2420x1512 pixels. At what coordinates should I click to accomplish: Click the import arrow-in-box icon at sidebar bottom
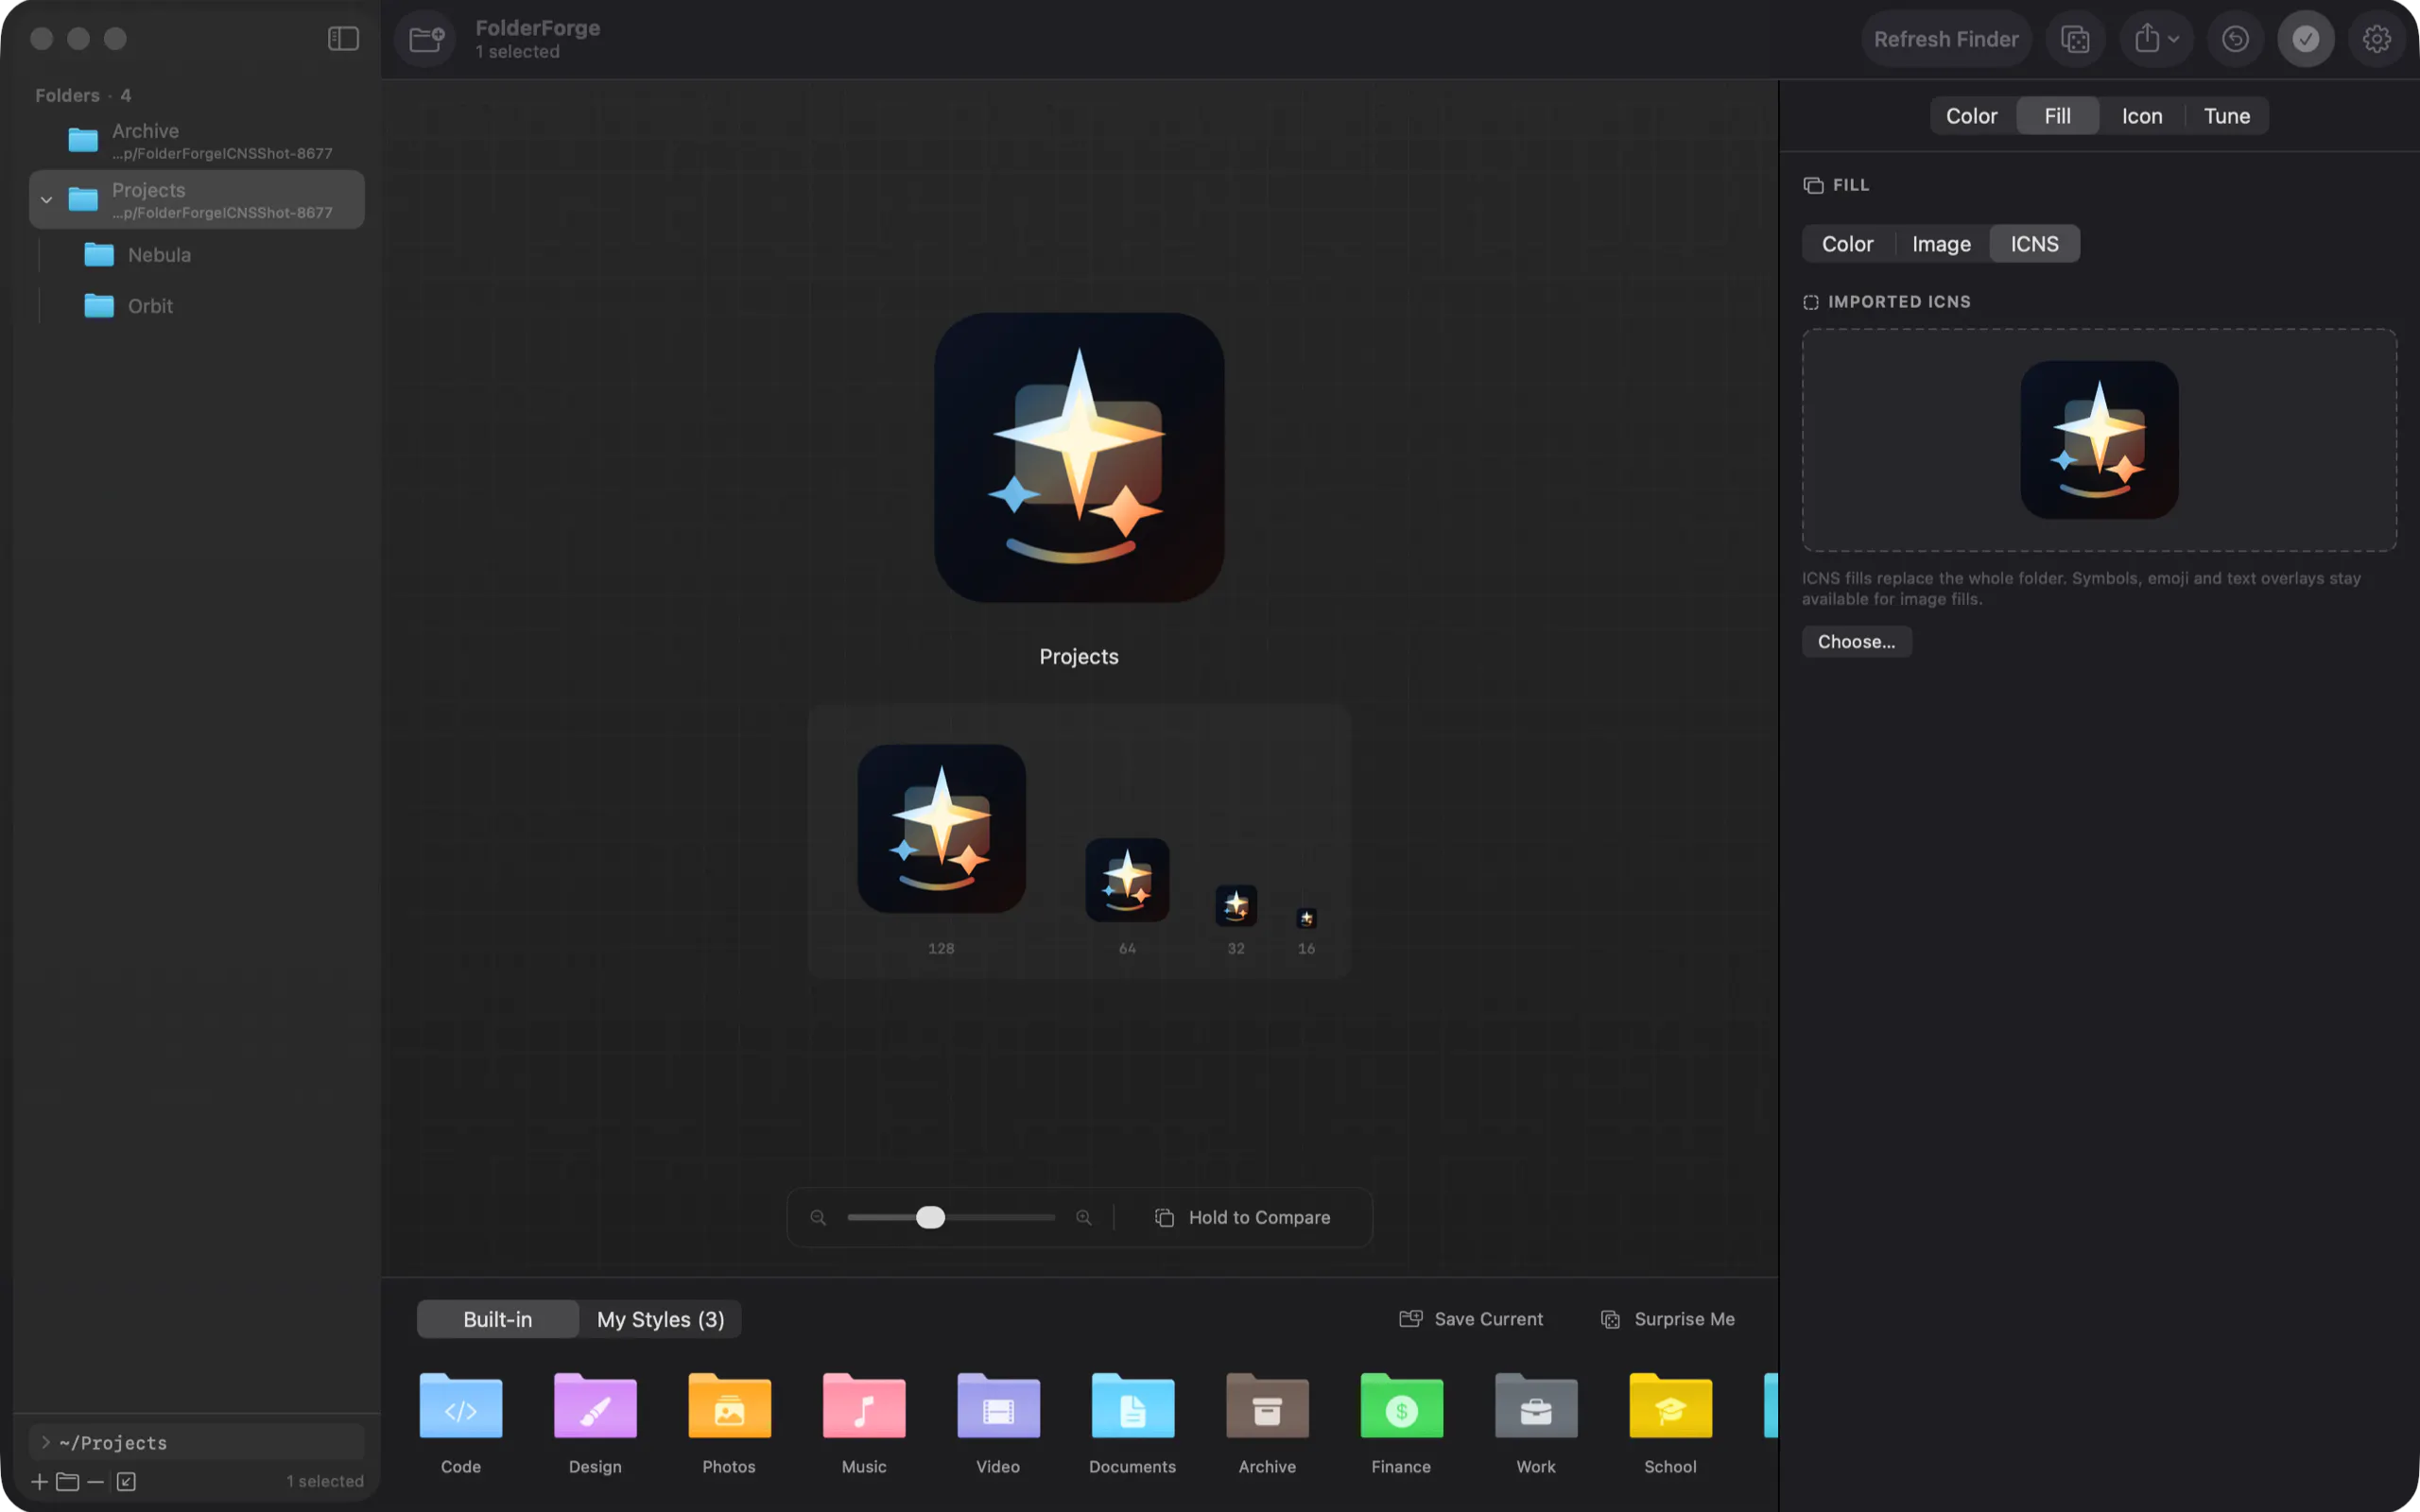coord(126,1481)
